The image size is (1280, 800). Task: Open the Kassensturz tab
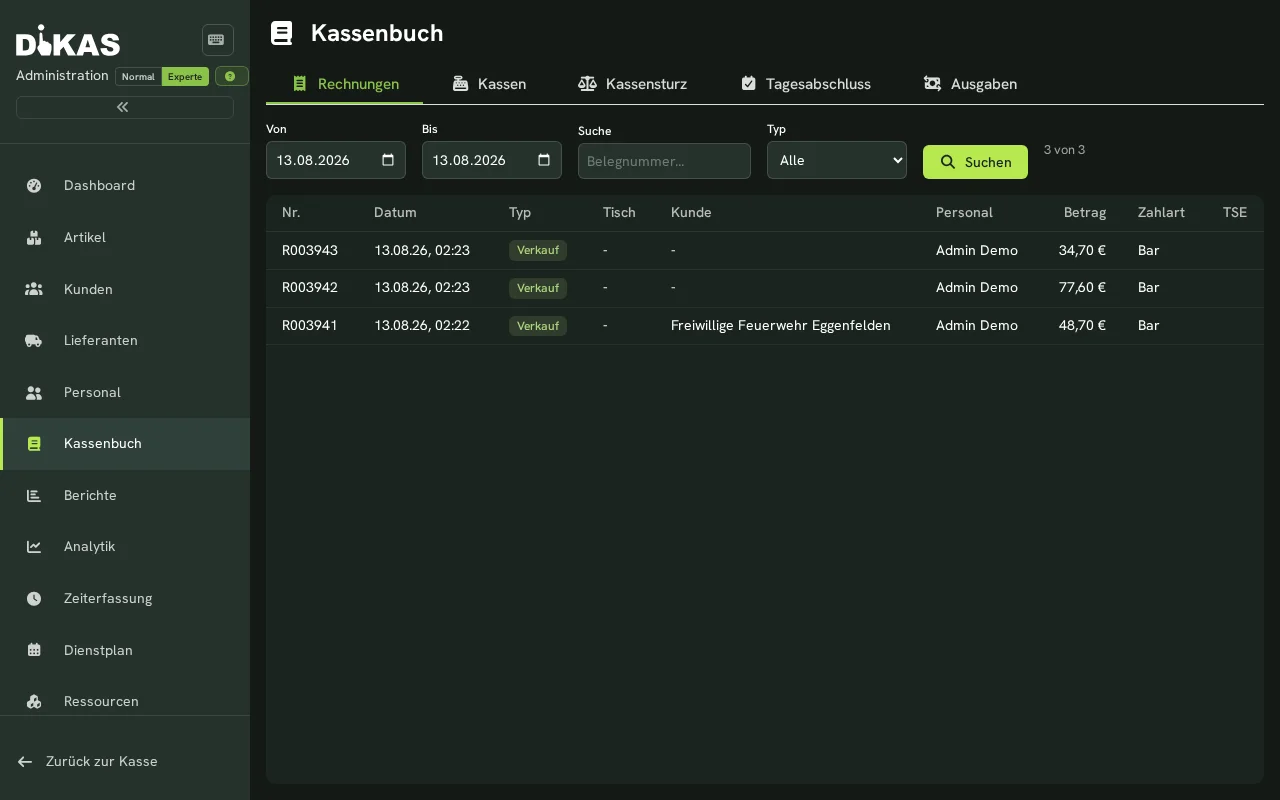point(632,84)
